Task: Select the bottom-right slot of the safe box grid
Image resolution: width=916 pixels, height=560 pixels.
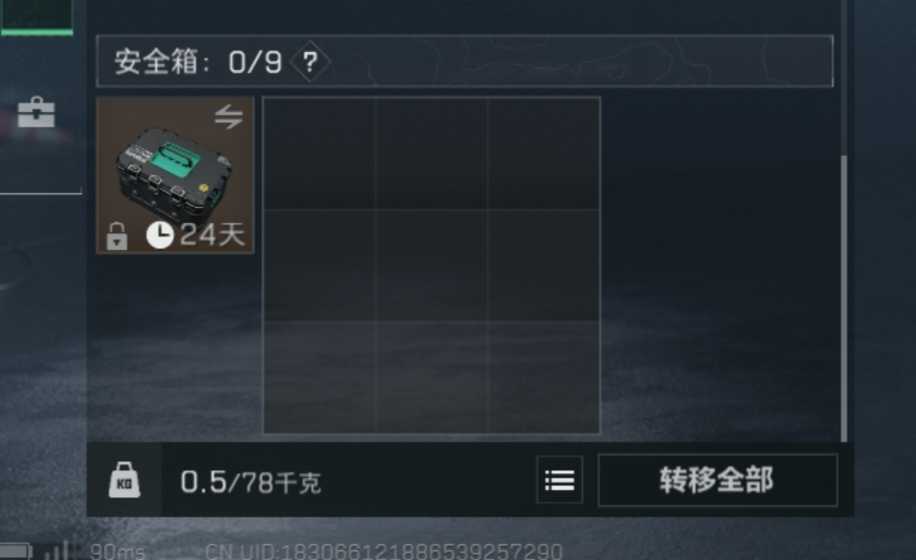Action: [543, 377]
